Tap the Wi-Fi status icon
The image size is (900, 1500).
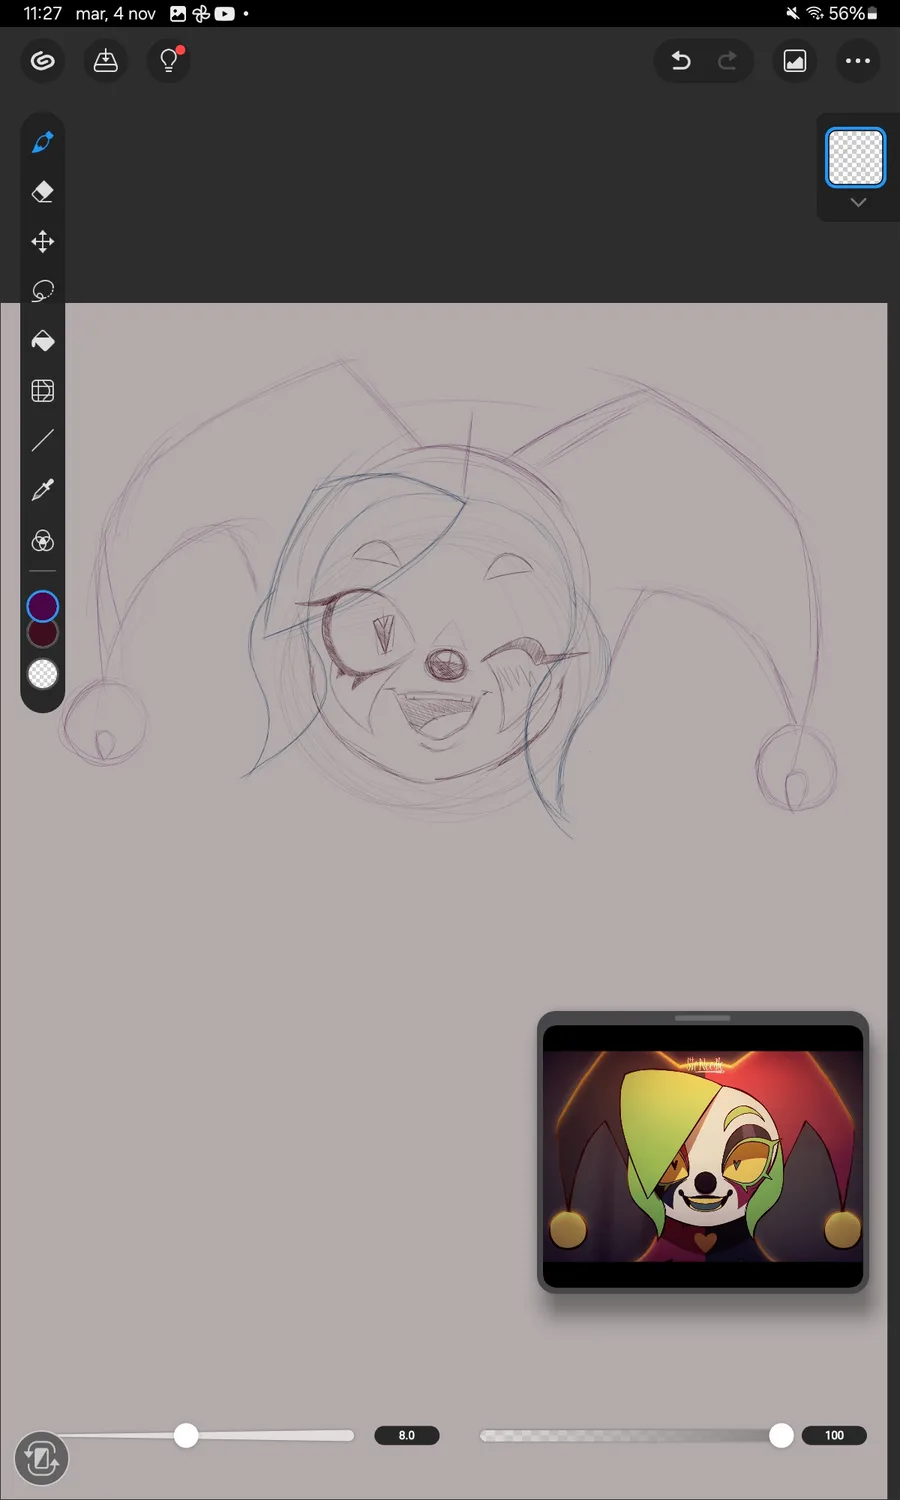pos(815,13)
